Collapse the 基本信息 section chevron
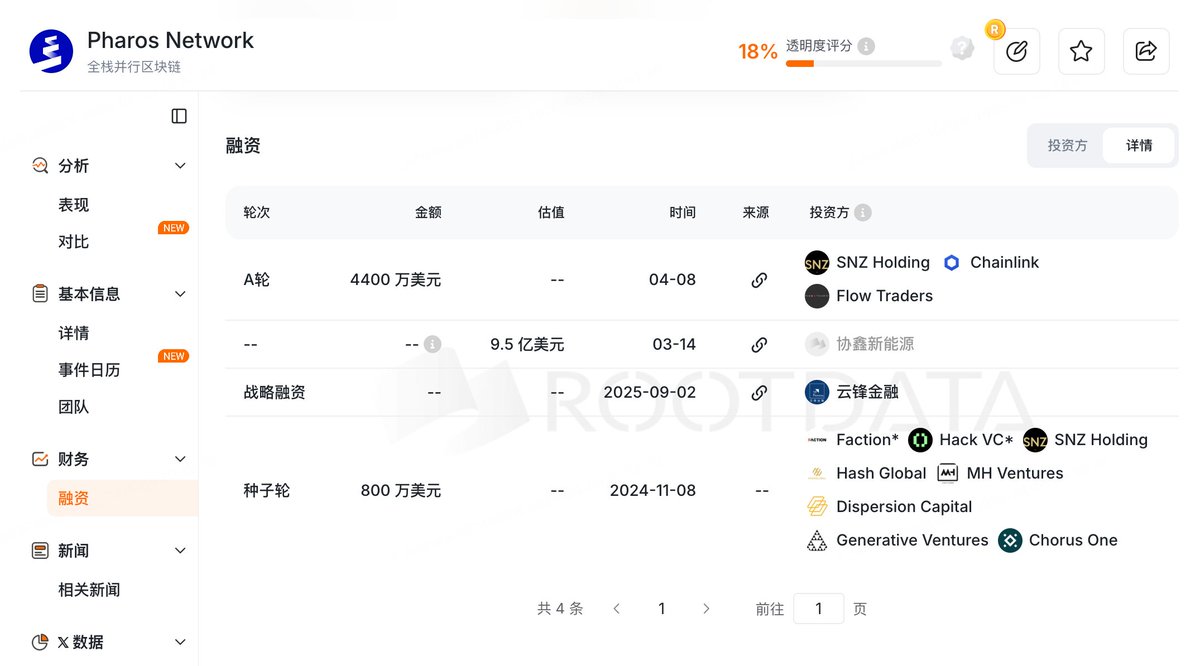 pos(180,294)
